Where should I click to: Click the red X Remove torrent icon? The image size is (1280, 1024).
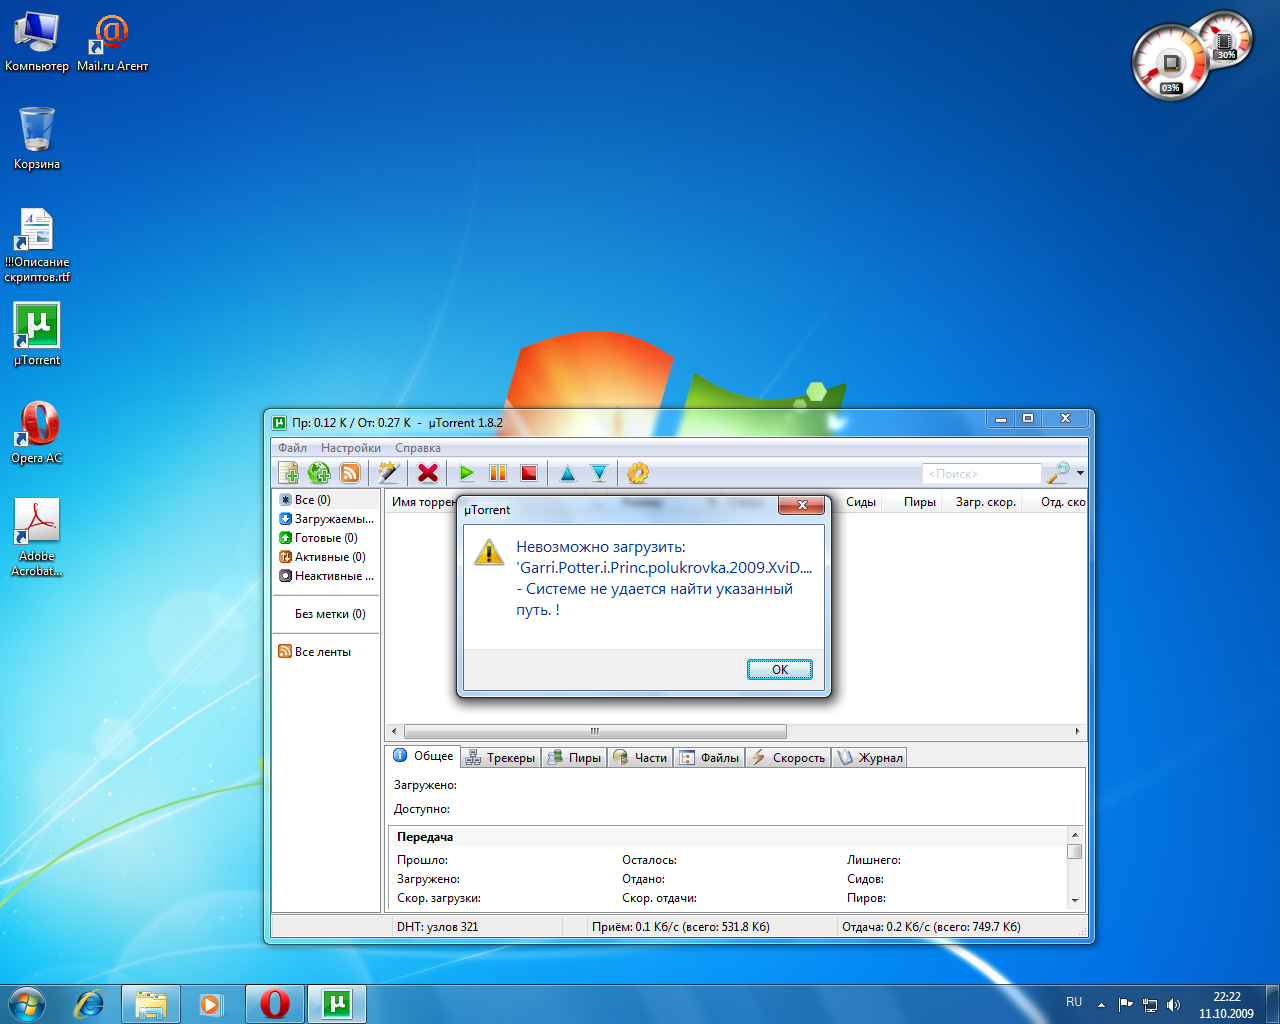click(x=428, y=473)
